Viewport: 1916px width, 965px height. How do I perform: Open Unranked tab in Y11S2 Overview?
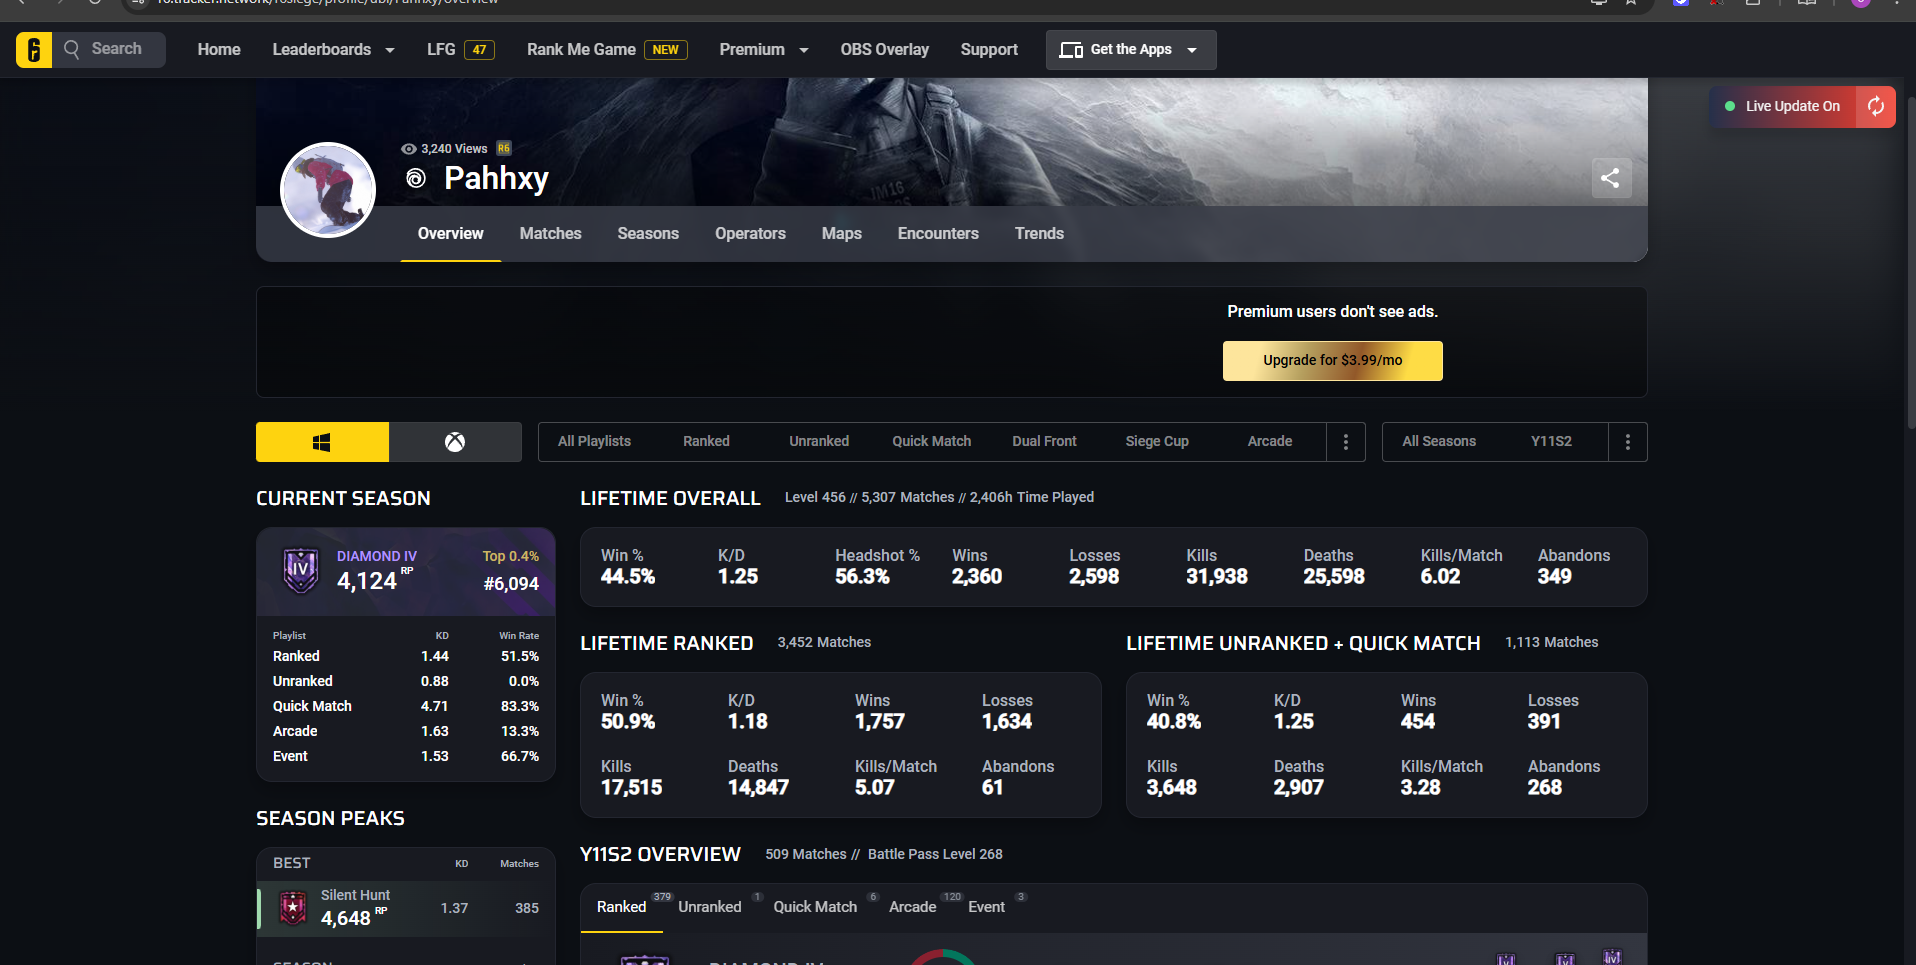(x=710, y=907)
